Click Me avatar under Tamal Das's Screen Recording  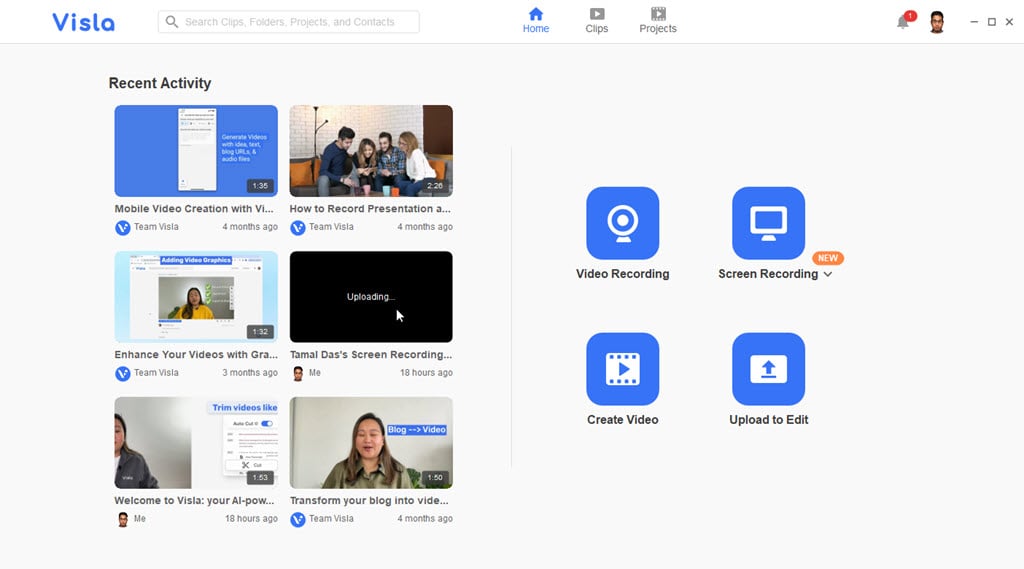pyautogui.click(x=298, y=373)
